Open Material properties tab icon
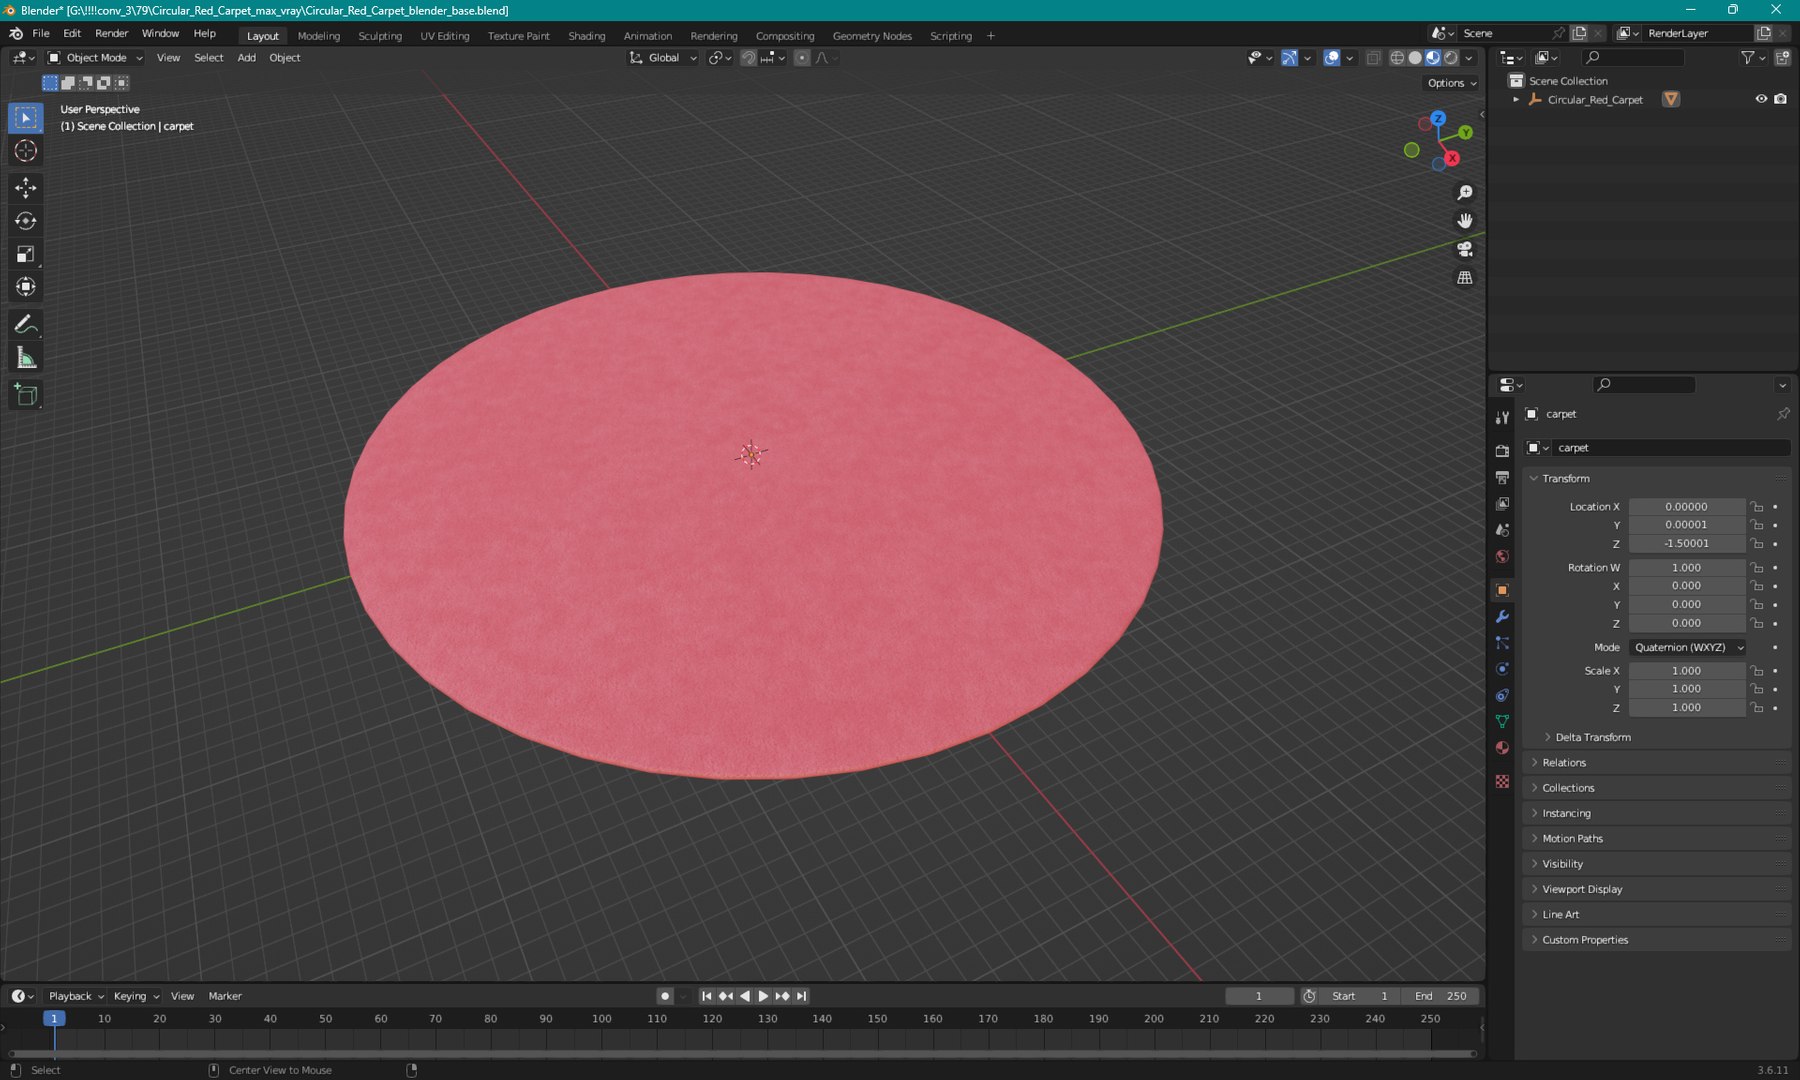Screen dimensions: 1800x1080 [1502, 748]
